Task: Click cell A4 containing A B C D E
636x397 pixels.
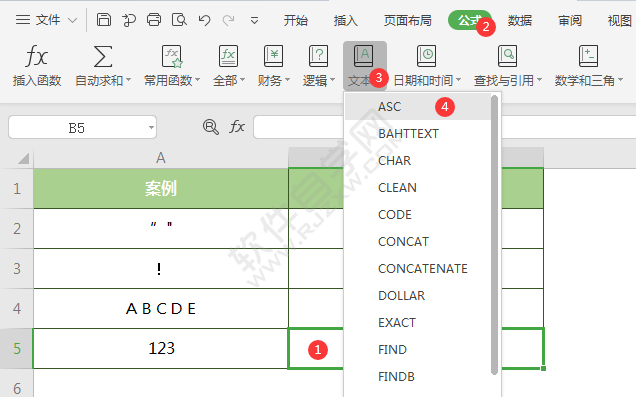Action: pos(161,309)
